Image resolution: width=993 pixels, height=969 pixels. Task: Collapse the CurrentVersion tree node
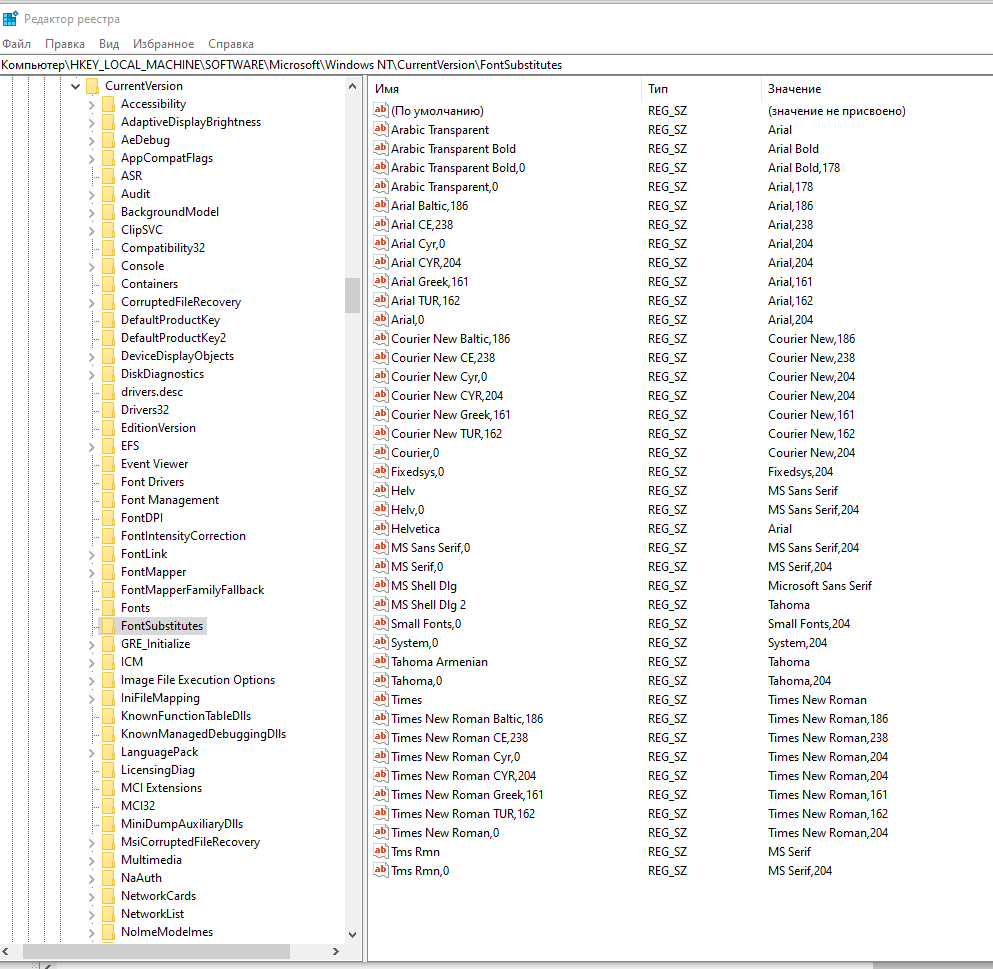(x=76, y=86)
